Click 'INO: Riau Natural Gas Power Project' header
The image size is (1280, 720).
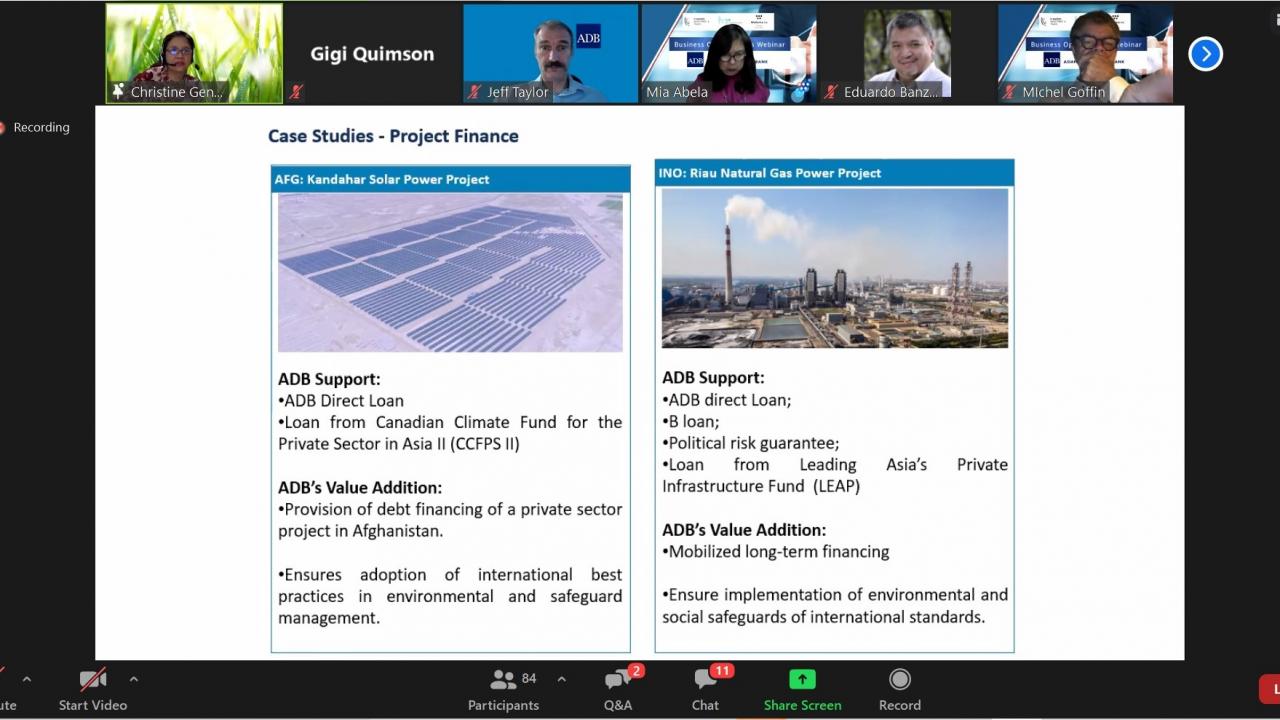tap(834, 173)
